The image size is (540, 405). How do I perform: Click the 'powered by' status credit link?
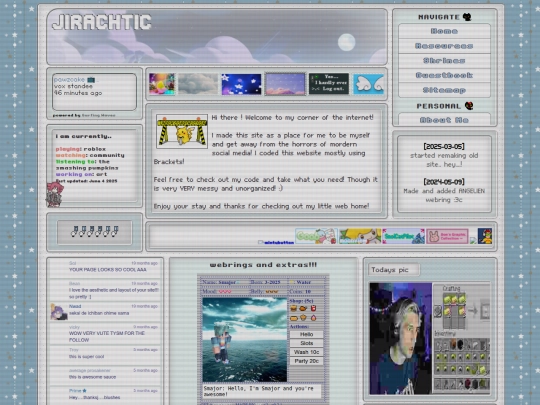(98, 115)
